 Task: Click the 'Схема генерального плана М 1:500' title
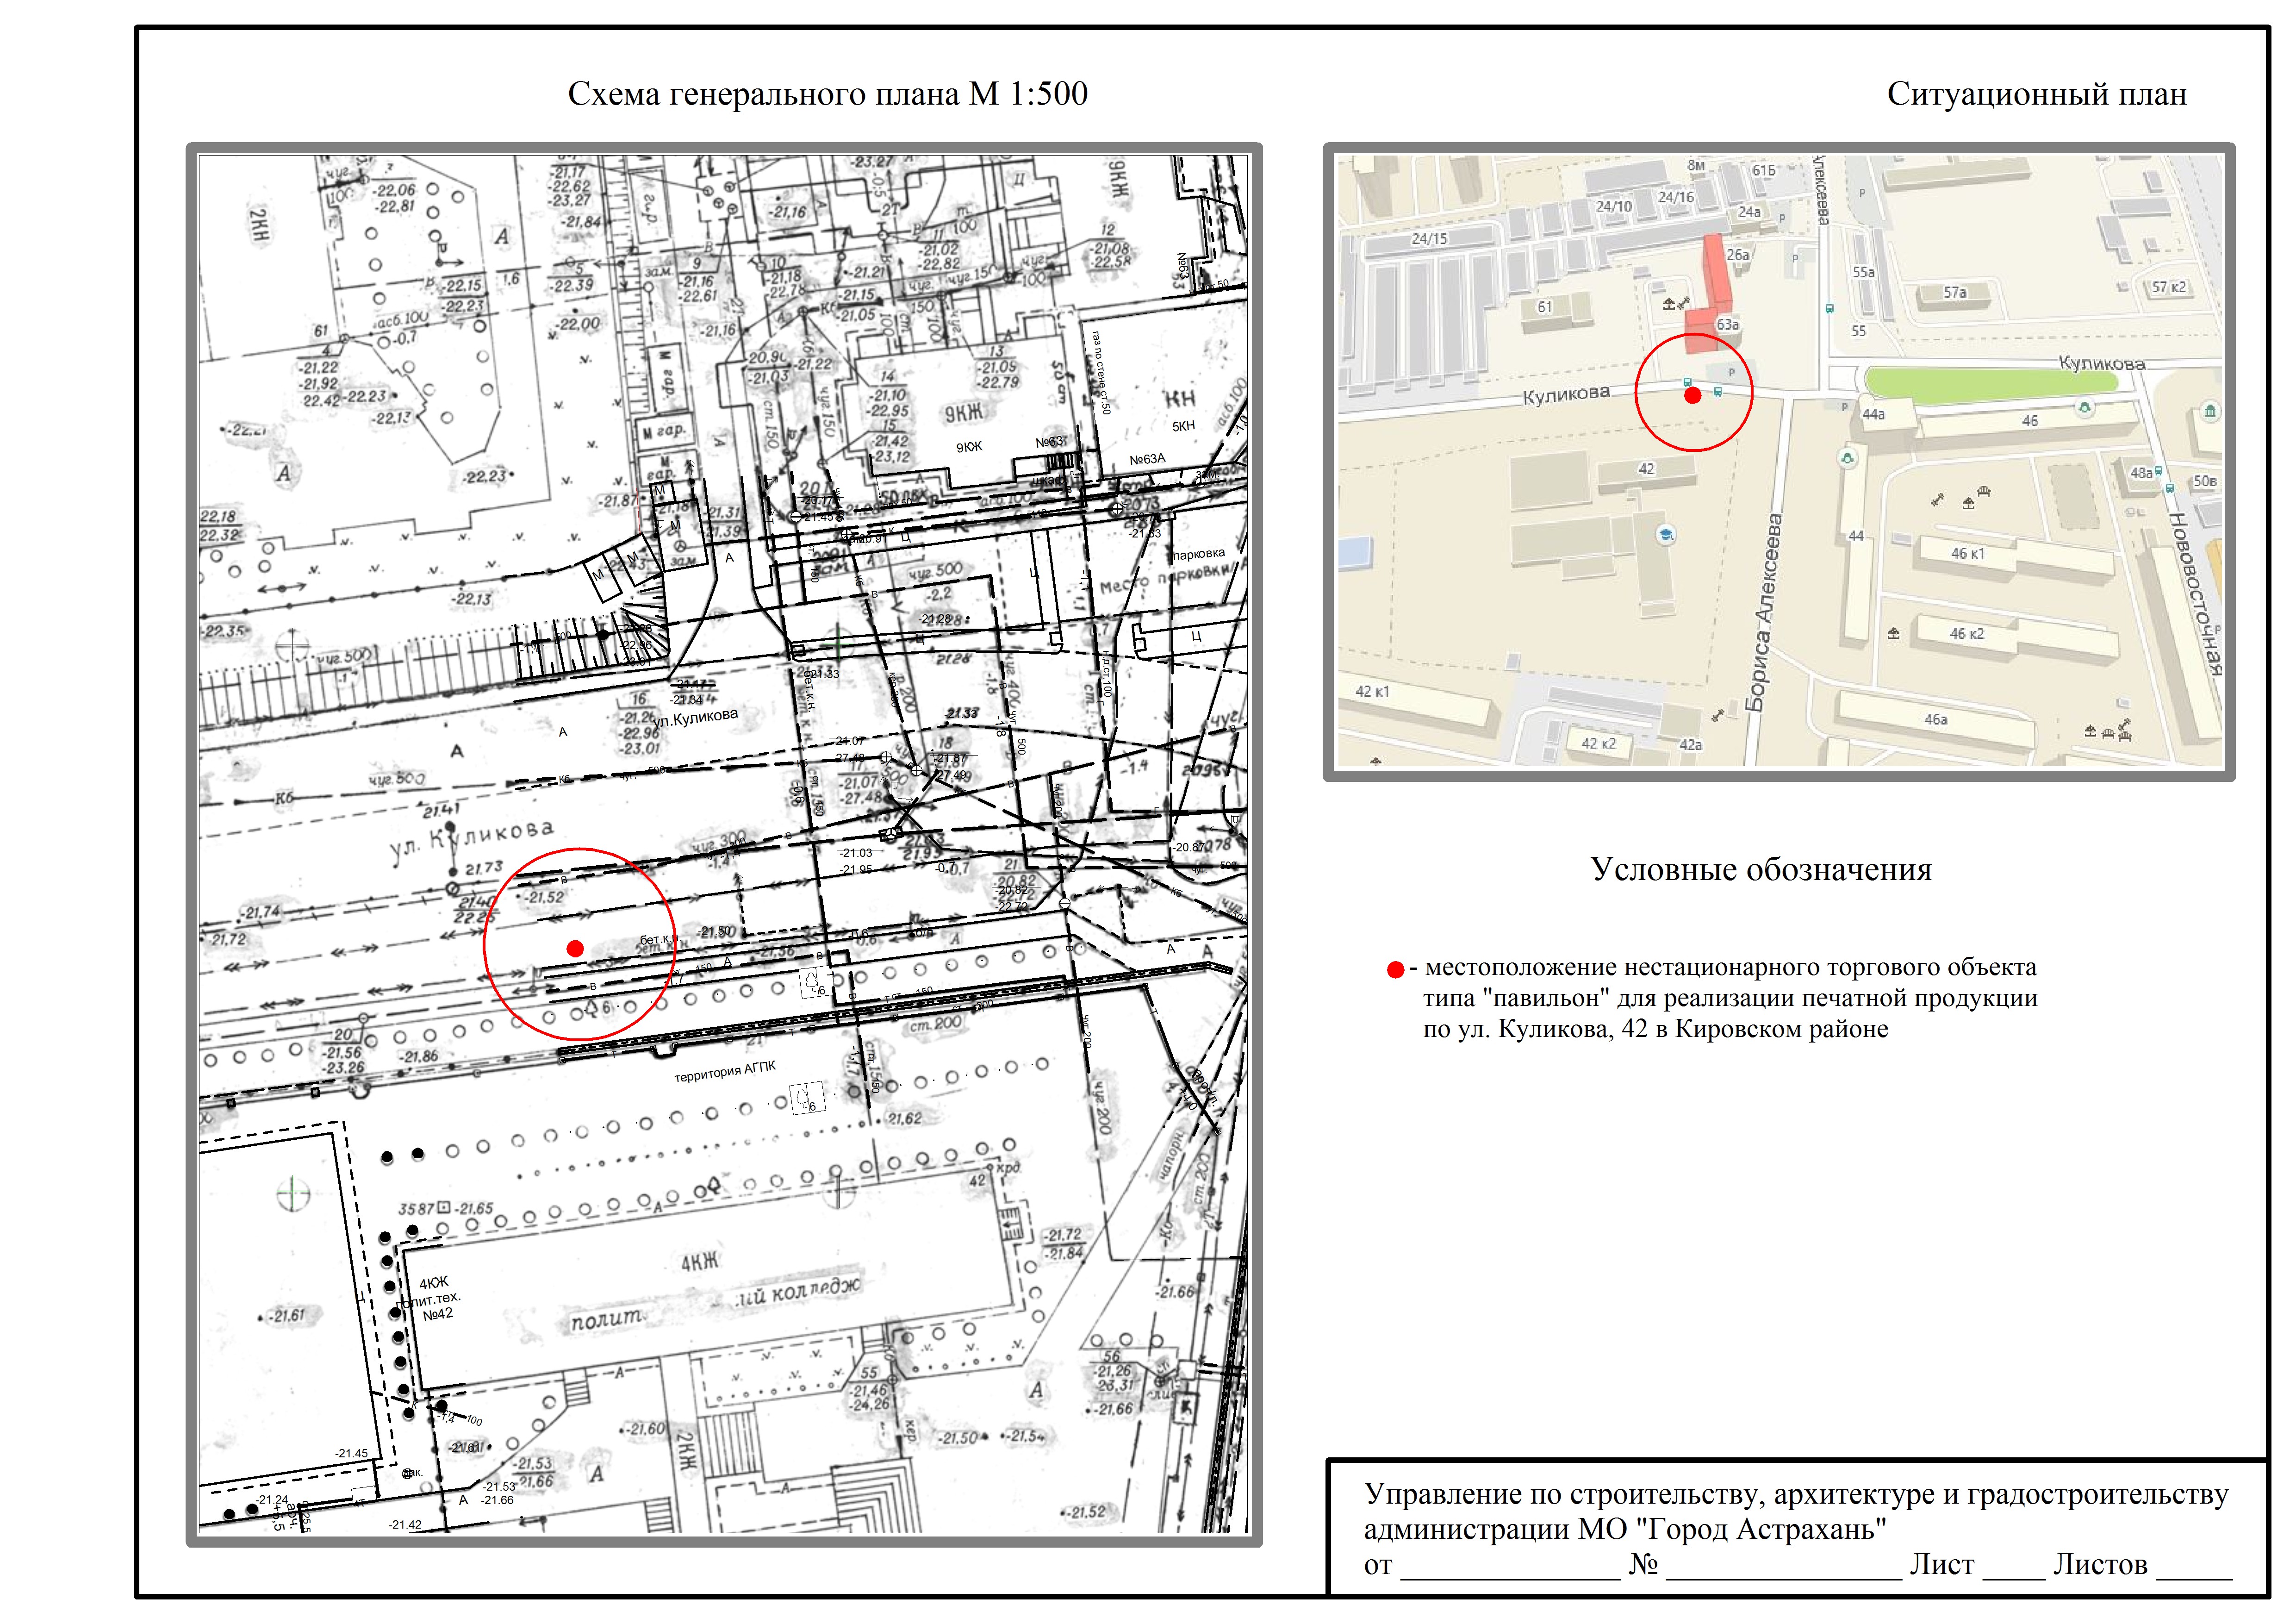(827, 95)
